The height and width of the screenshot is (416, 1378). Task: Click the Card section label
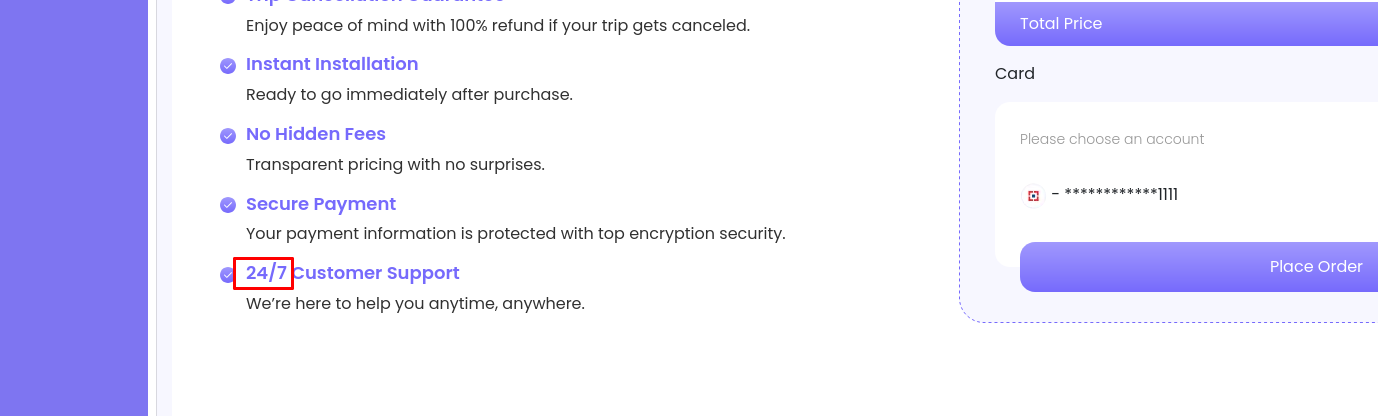pyautogui.click(x=1015, y=73)
